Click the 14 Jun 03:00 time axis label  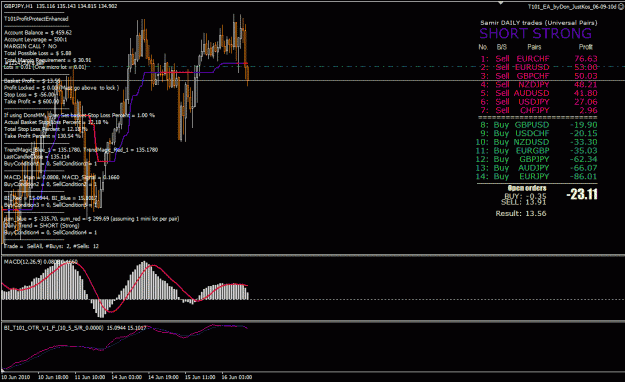tap(127, 377)
